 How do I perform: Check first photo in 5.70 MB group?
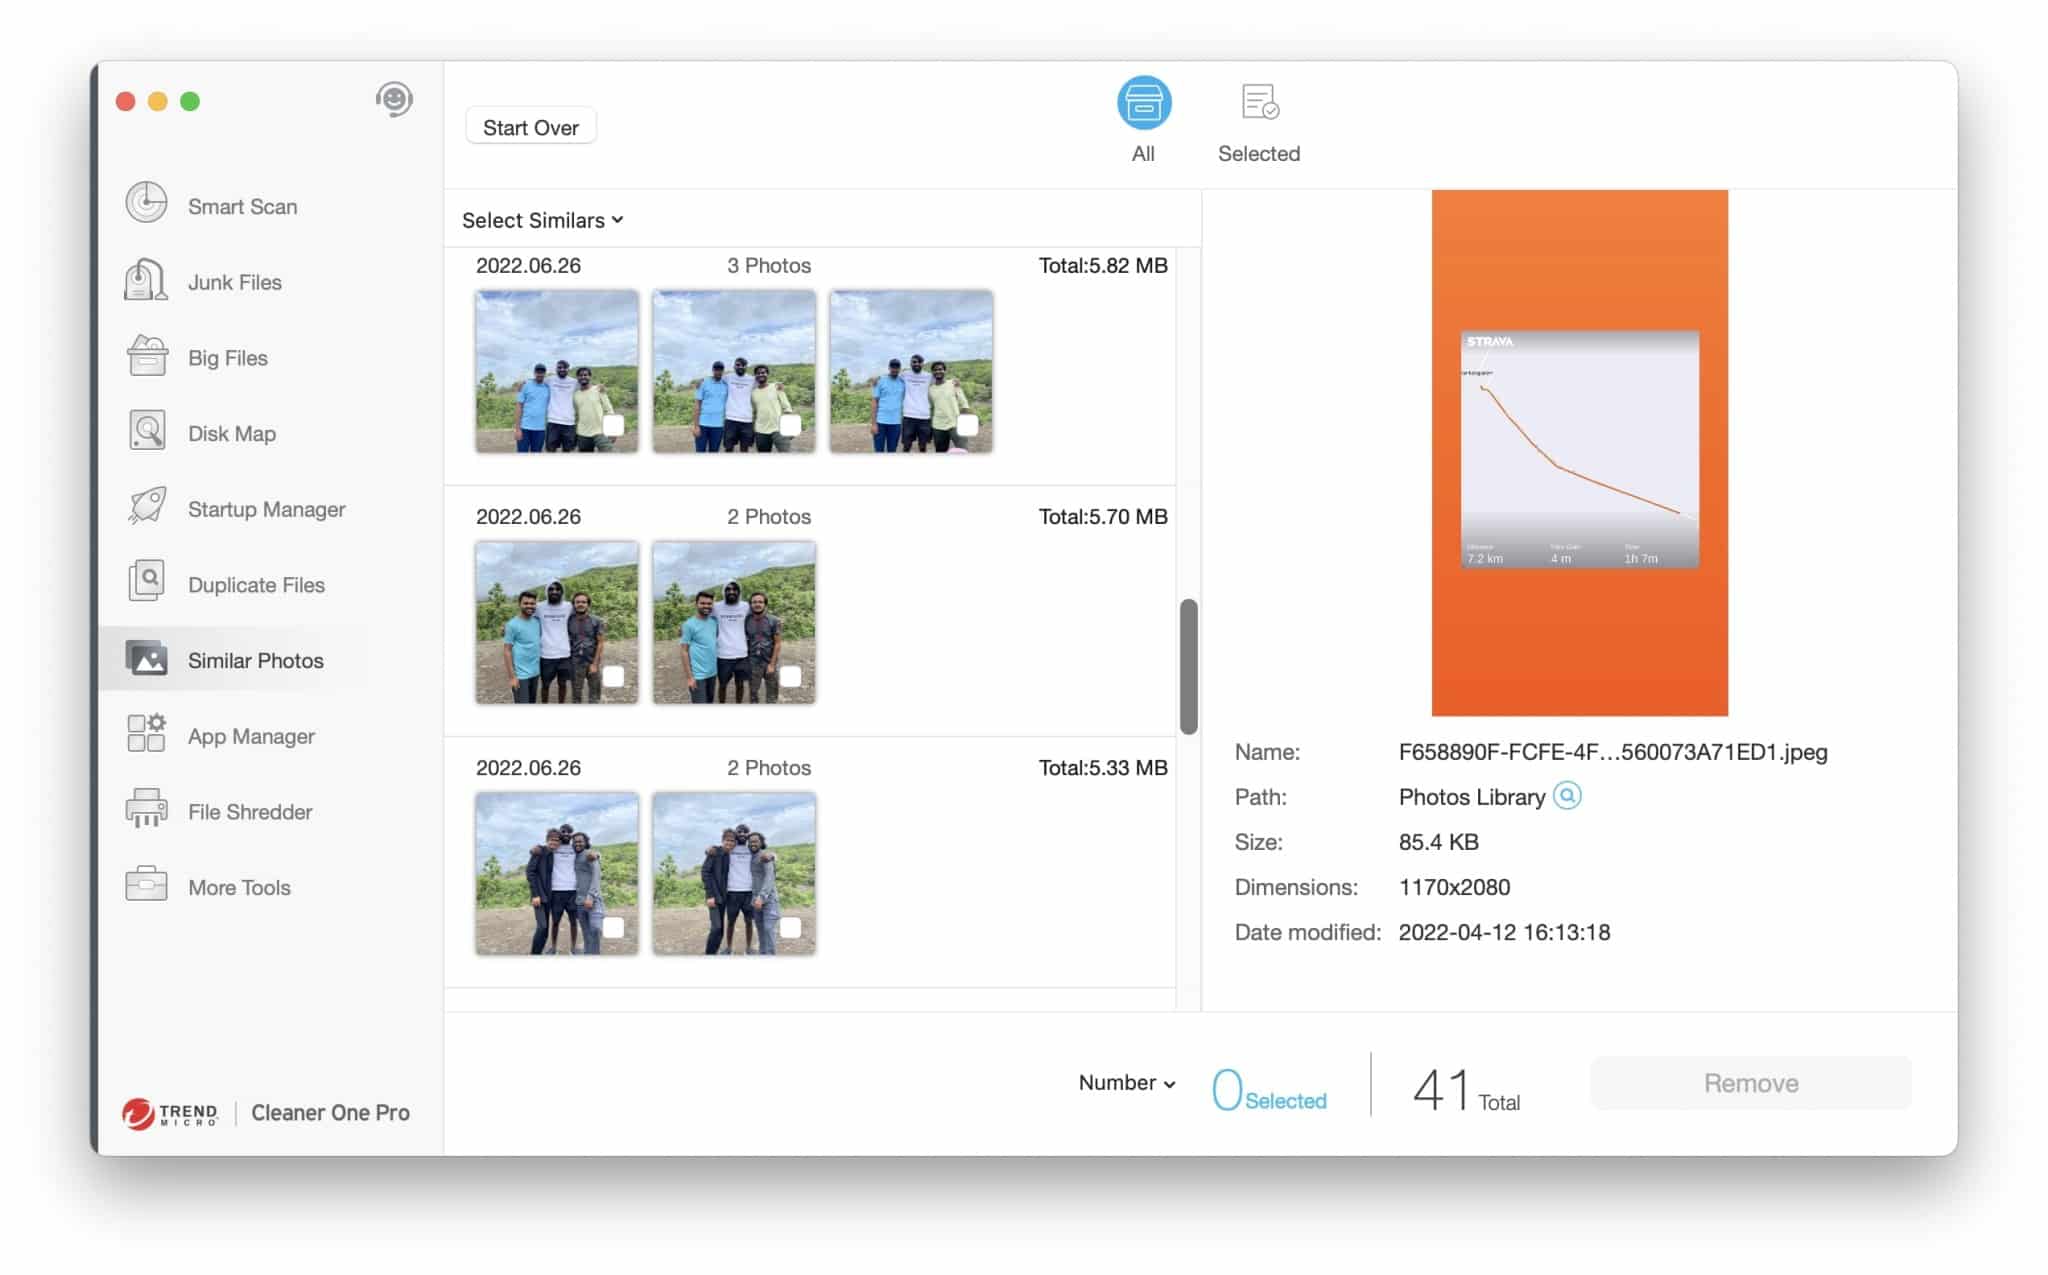click(x=613, y=676)
